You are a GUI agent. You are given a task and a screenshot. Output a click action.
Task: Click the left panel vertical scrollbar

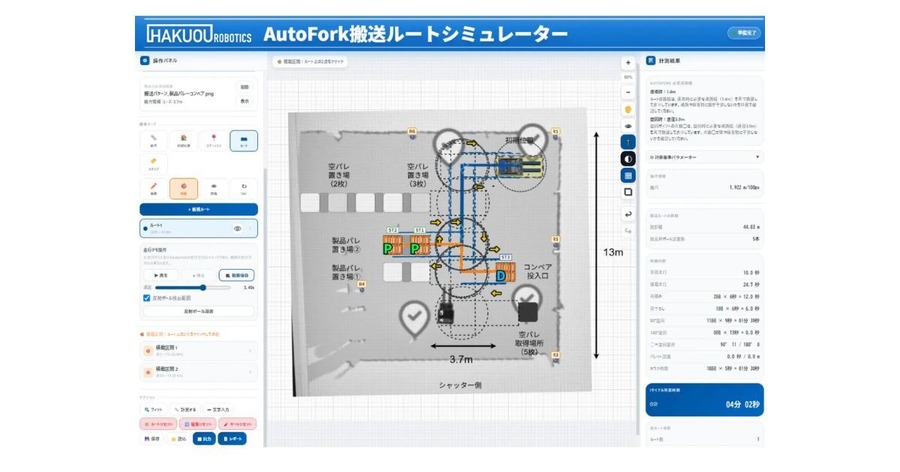265,307
